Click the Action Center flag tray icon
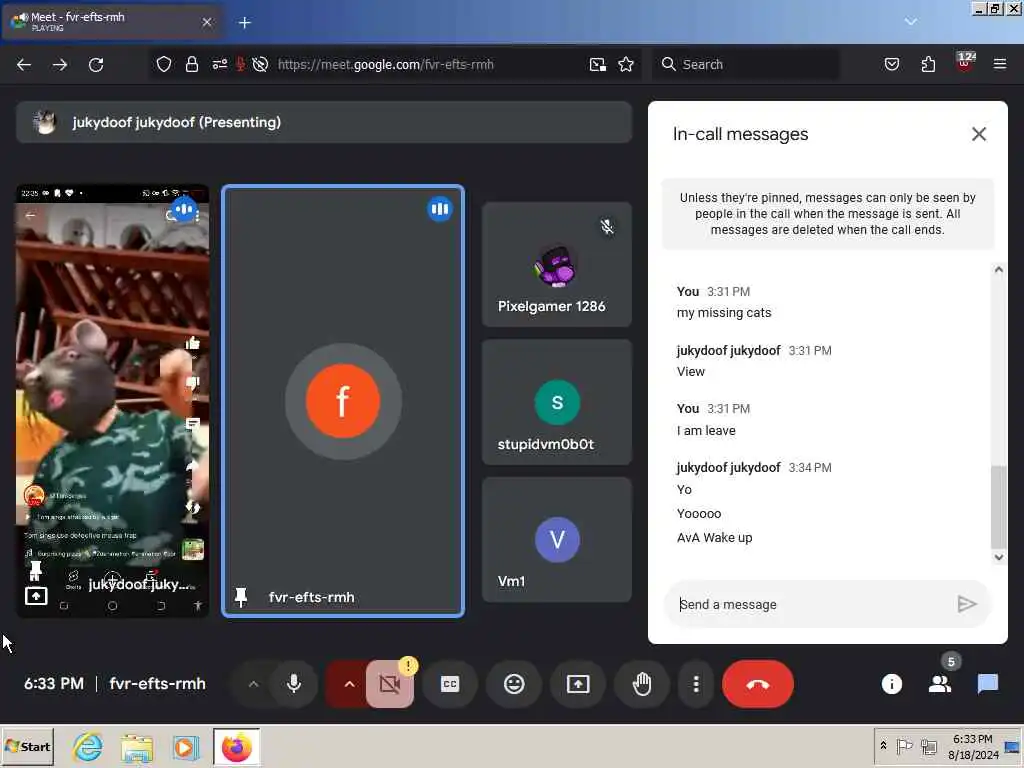This screenshot has width=1024, height=768. 904,745
